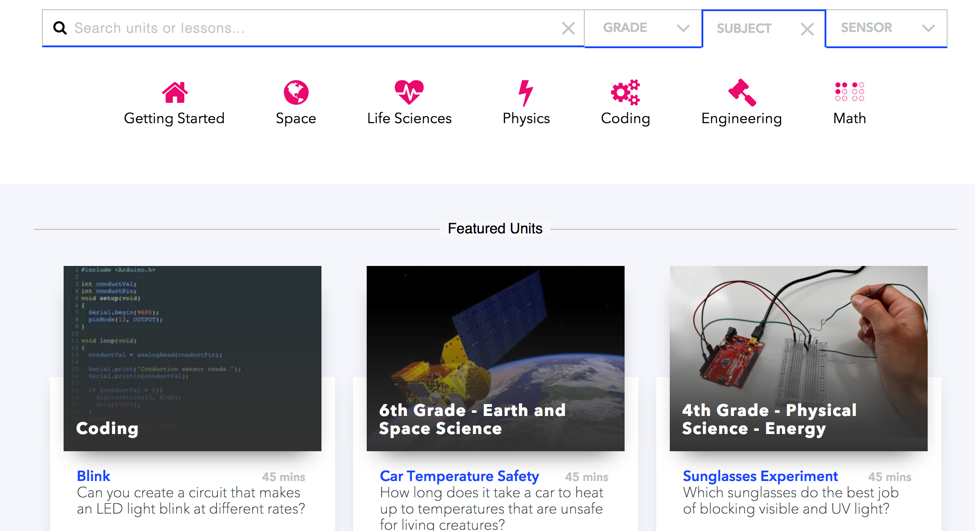Screen dimensions: 975x531
Task: Open the Math dots icon
Action: click(x=849, y=91)
